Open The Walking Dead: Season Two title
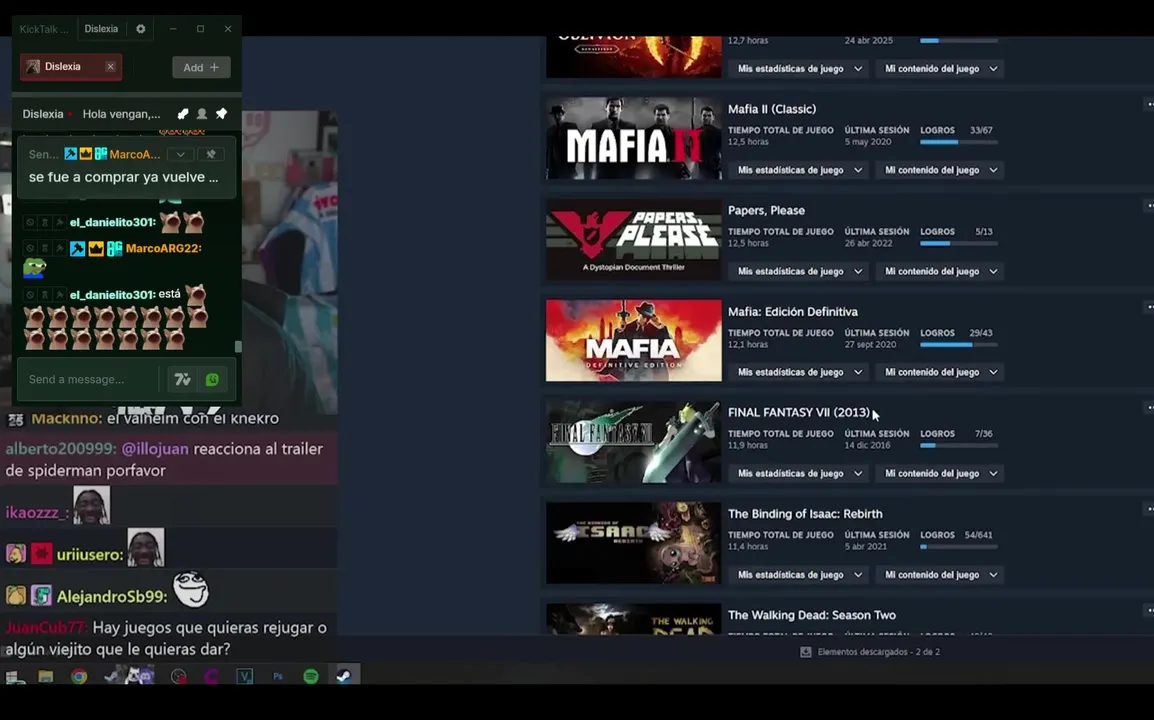The image size is (1154, 720). (x=812, y=615)
